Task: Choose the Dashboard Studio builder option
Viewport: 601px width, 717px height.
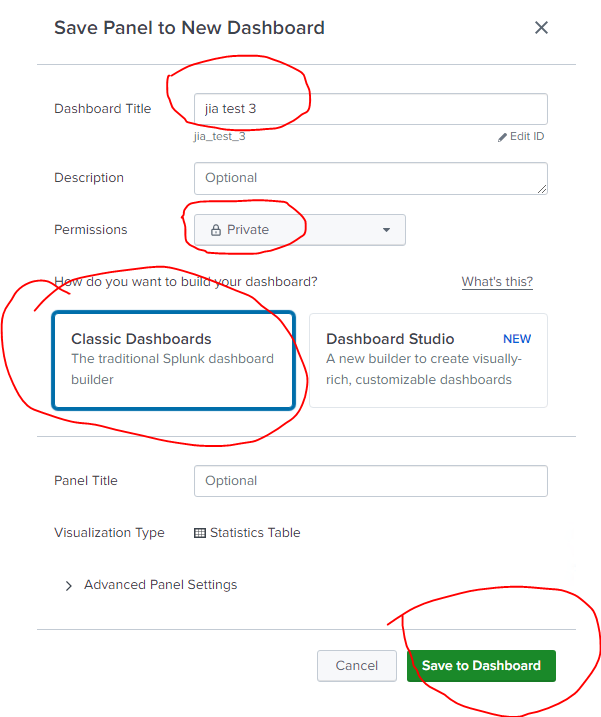Action: [x=428, y=360]
